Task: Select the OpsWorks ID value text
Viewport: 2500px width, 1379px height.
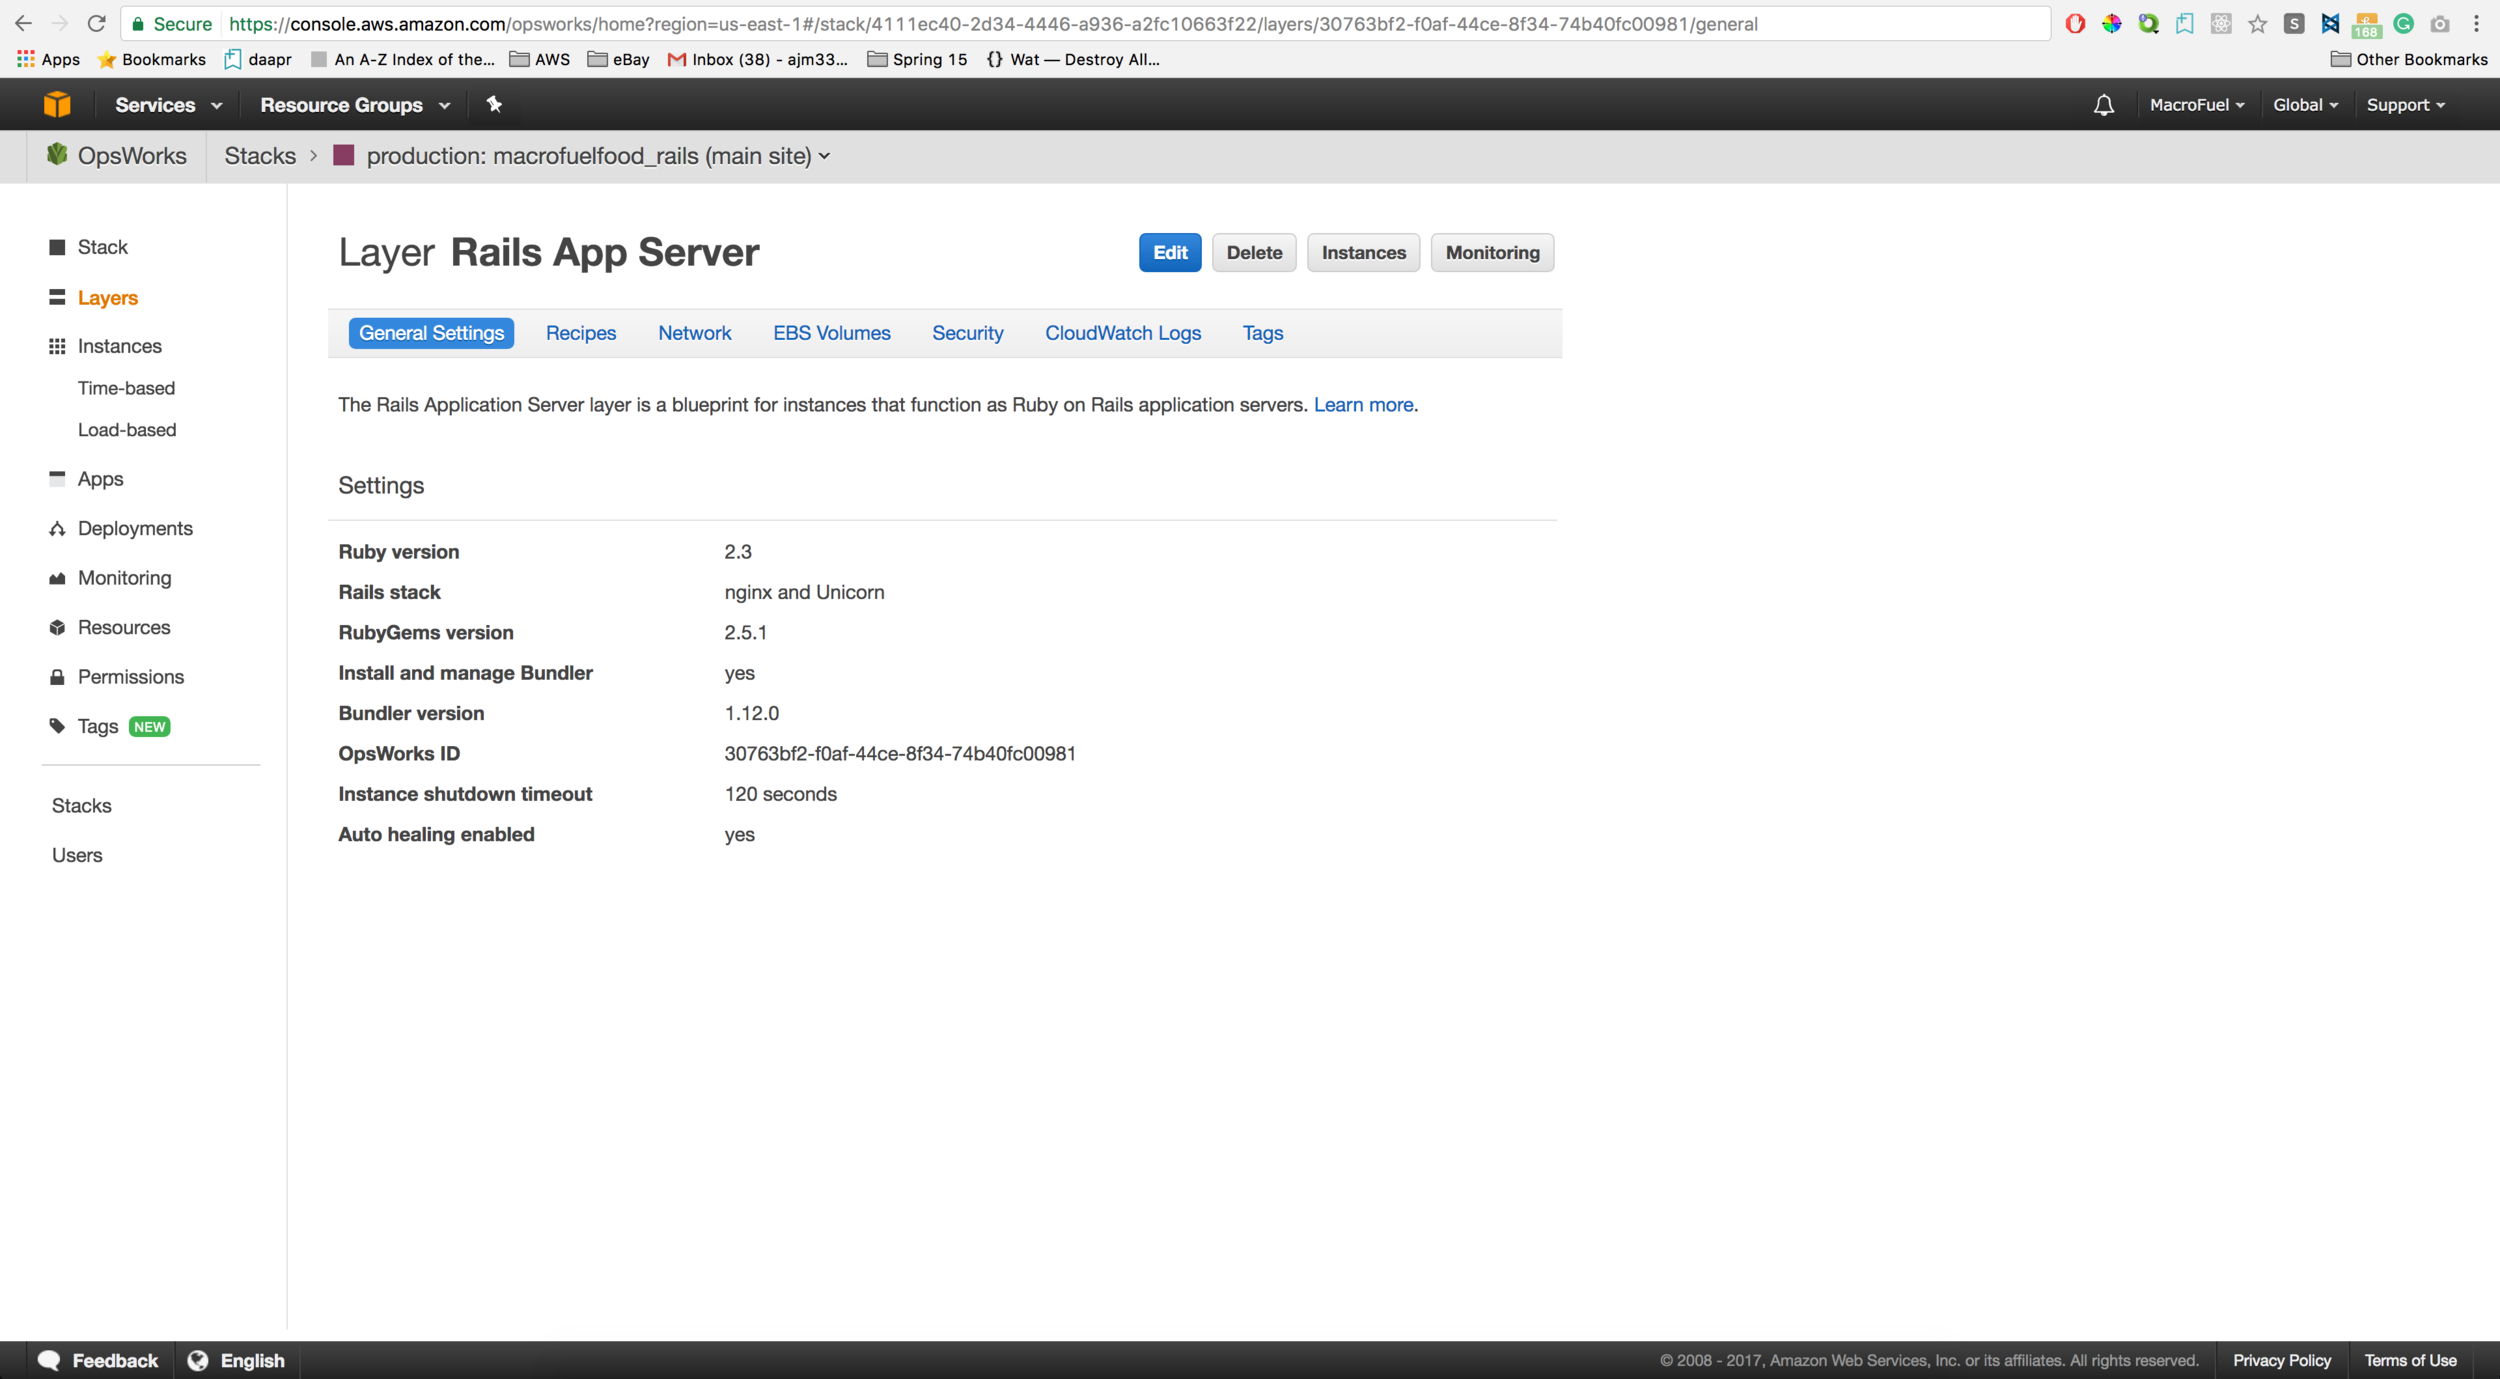Action: point(899,754)
